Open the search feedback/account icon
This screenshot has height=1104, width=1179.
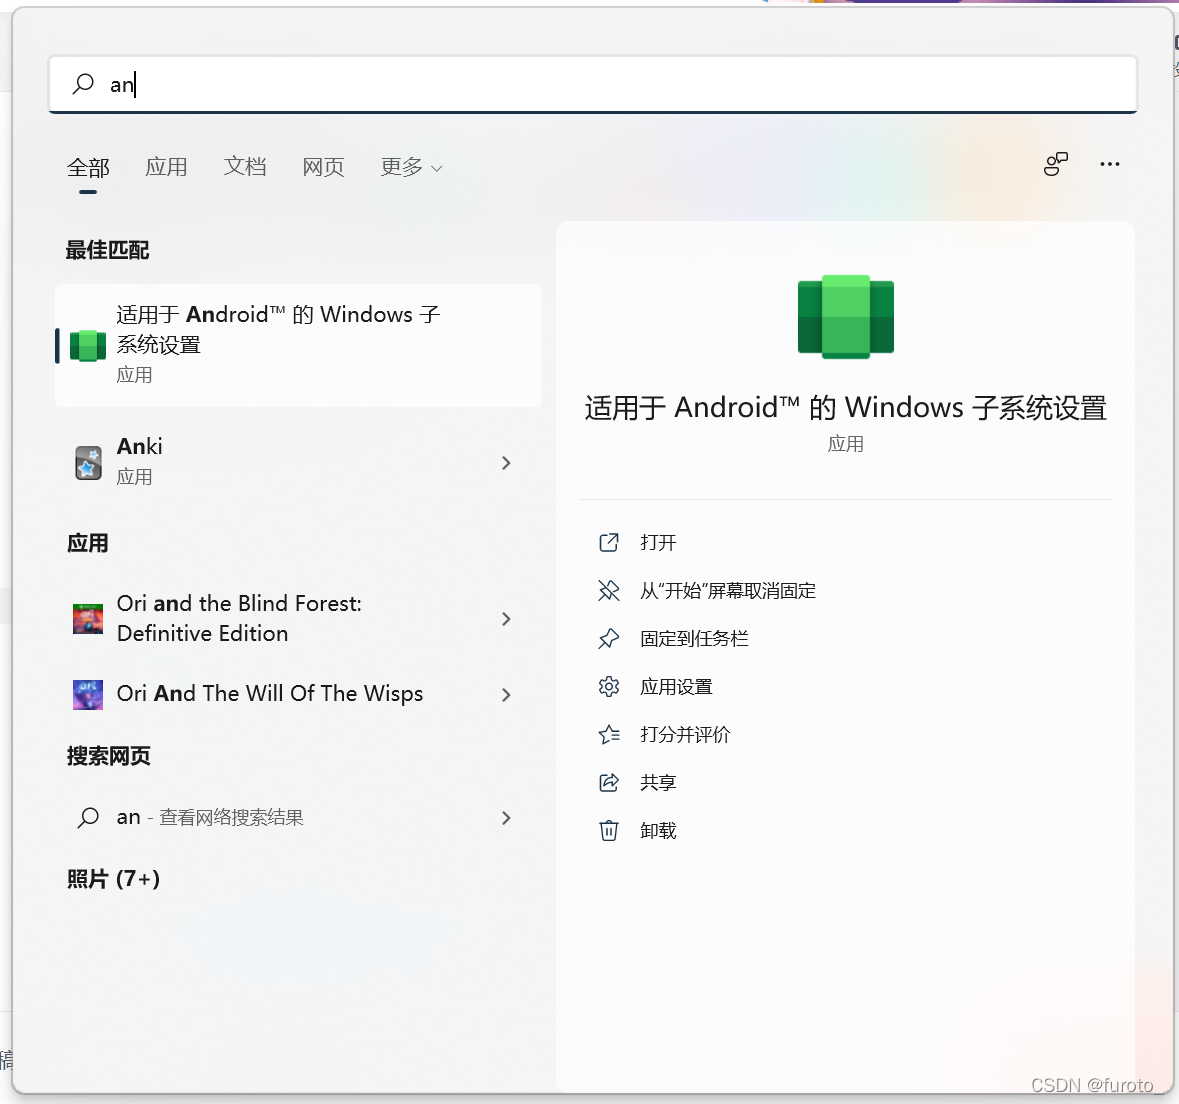click(x=1056, y=164)
